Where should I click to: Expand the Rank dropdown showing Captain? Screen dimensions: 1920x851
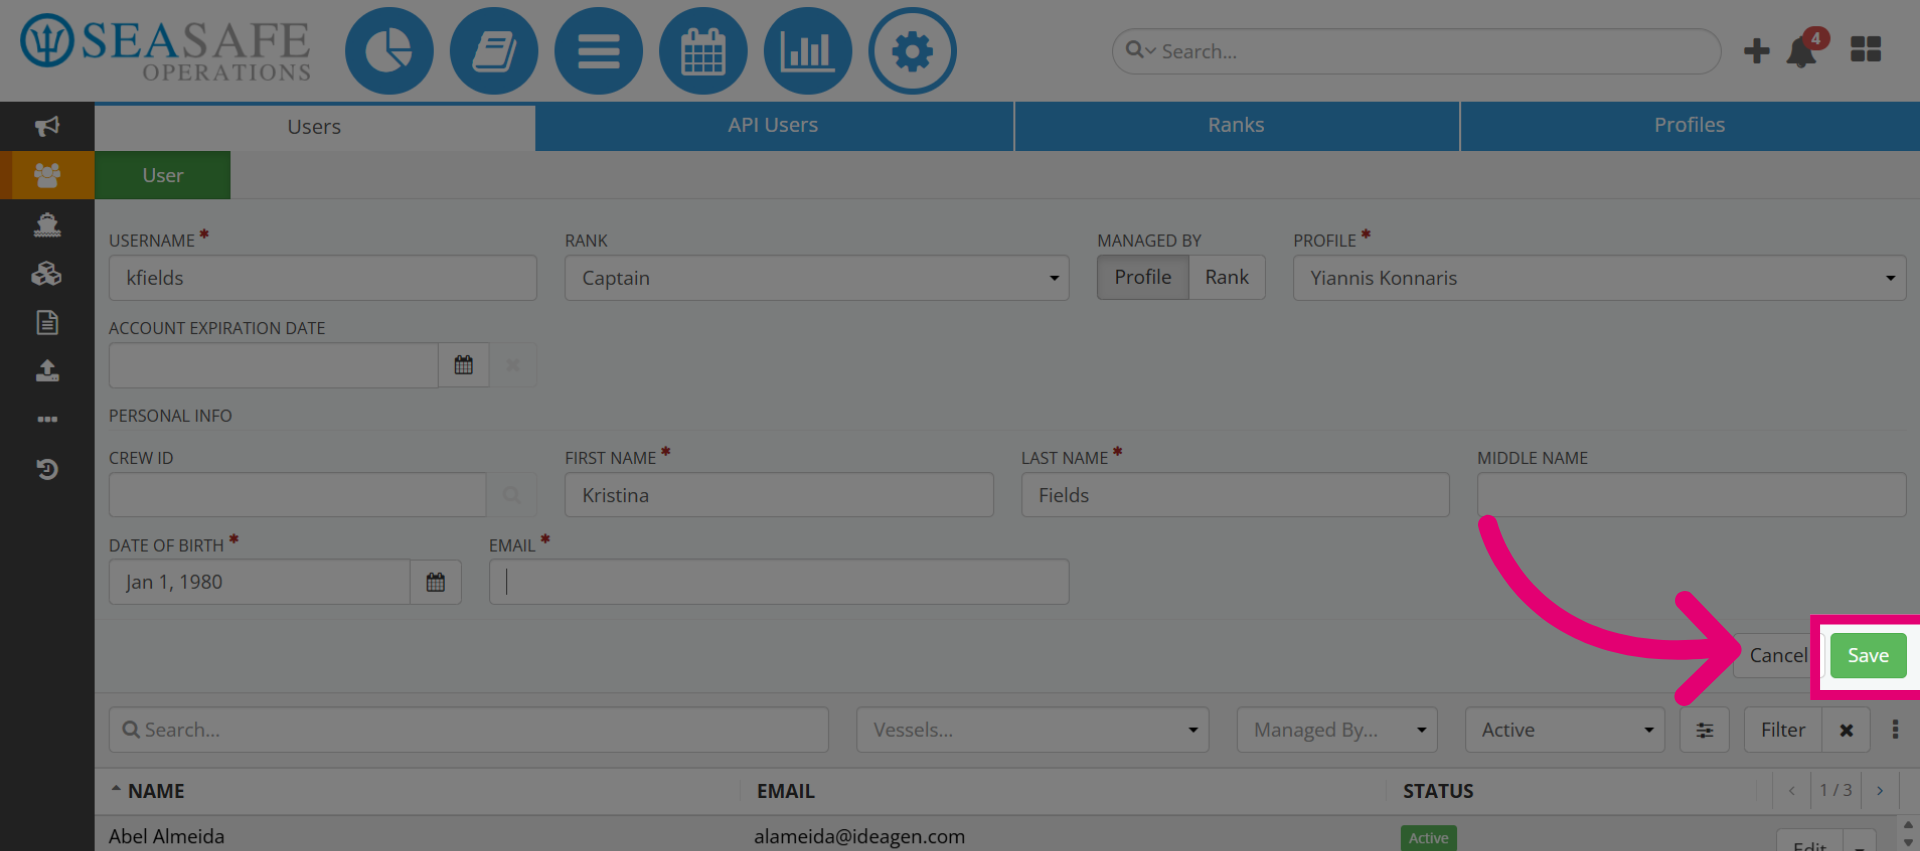[817, 278]
